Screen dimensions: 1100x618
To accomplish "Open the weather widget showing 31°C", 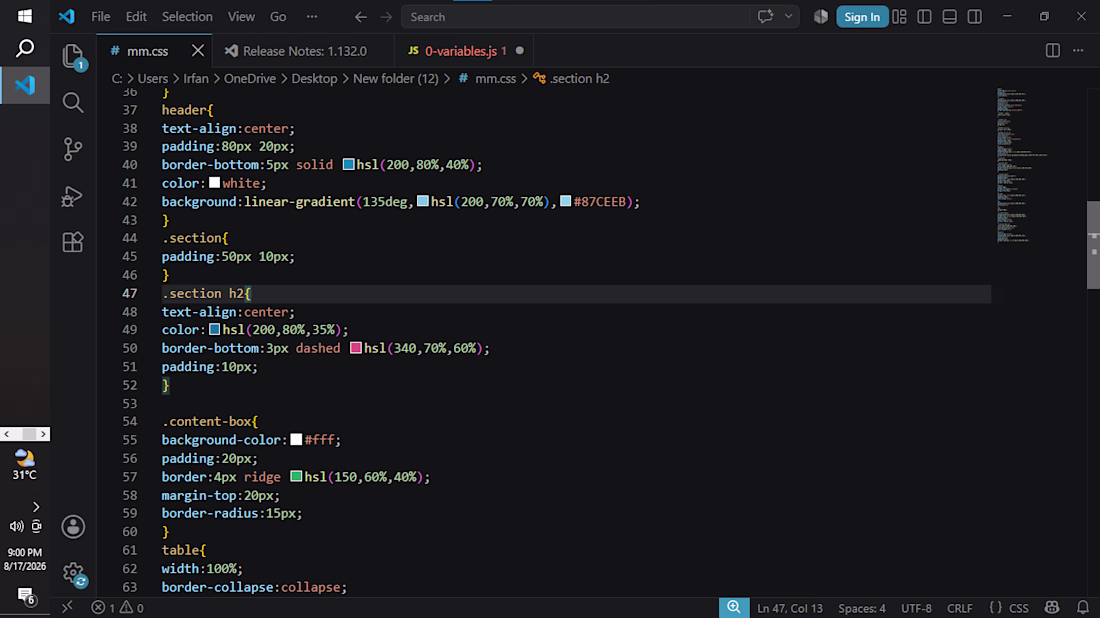I will tap(25, 465).
